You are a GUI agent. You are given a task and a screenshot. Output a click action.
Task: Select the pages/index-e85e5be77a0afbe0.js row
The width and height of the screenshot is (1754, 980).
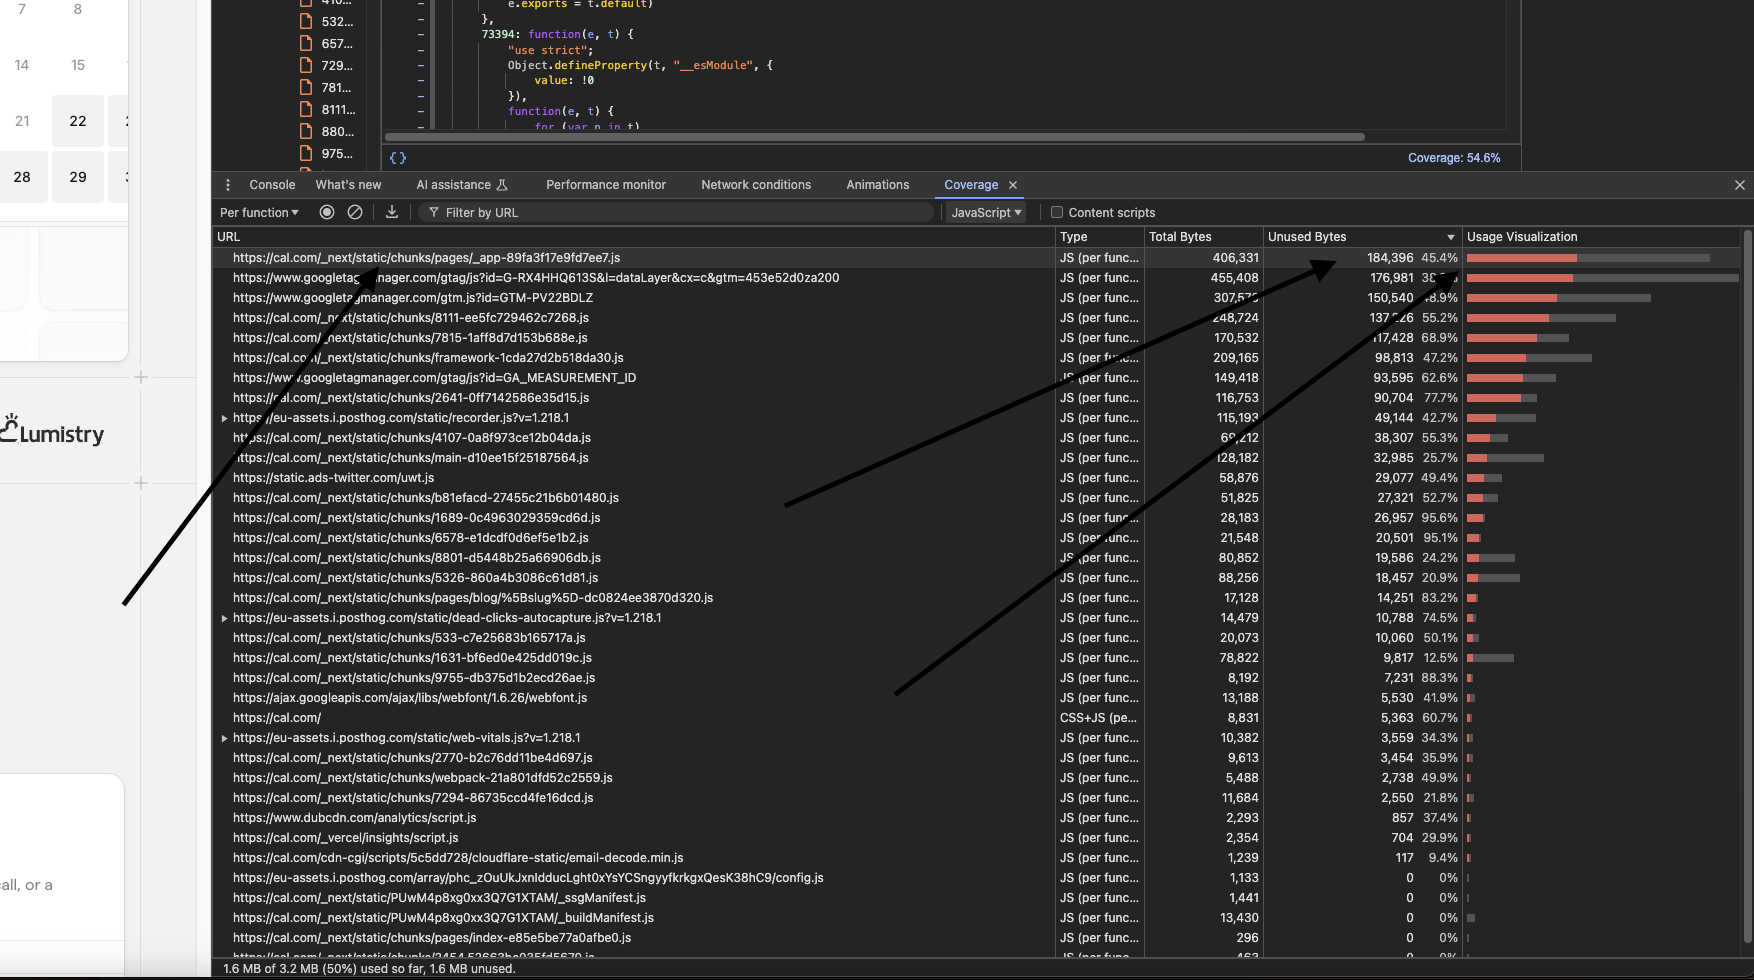[x=977, y=938]
